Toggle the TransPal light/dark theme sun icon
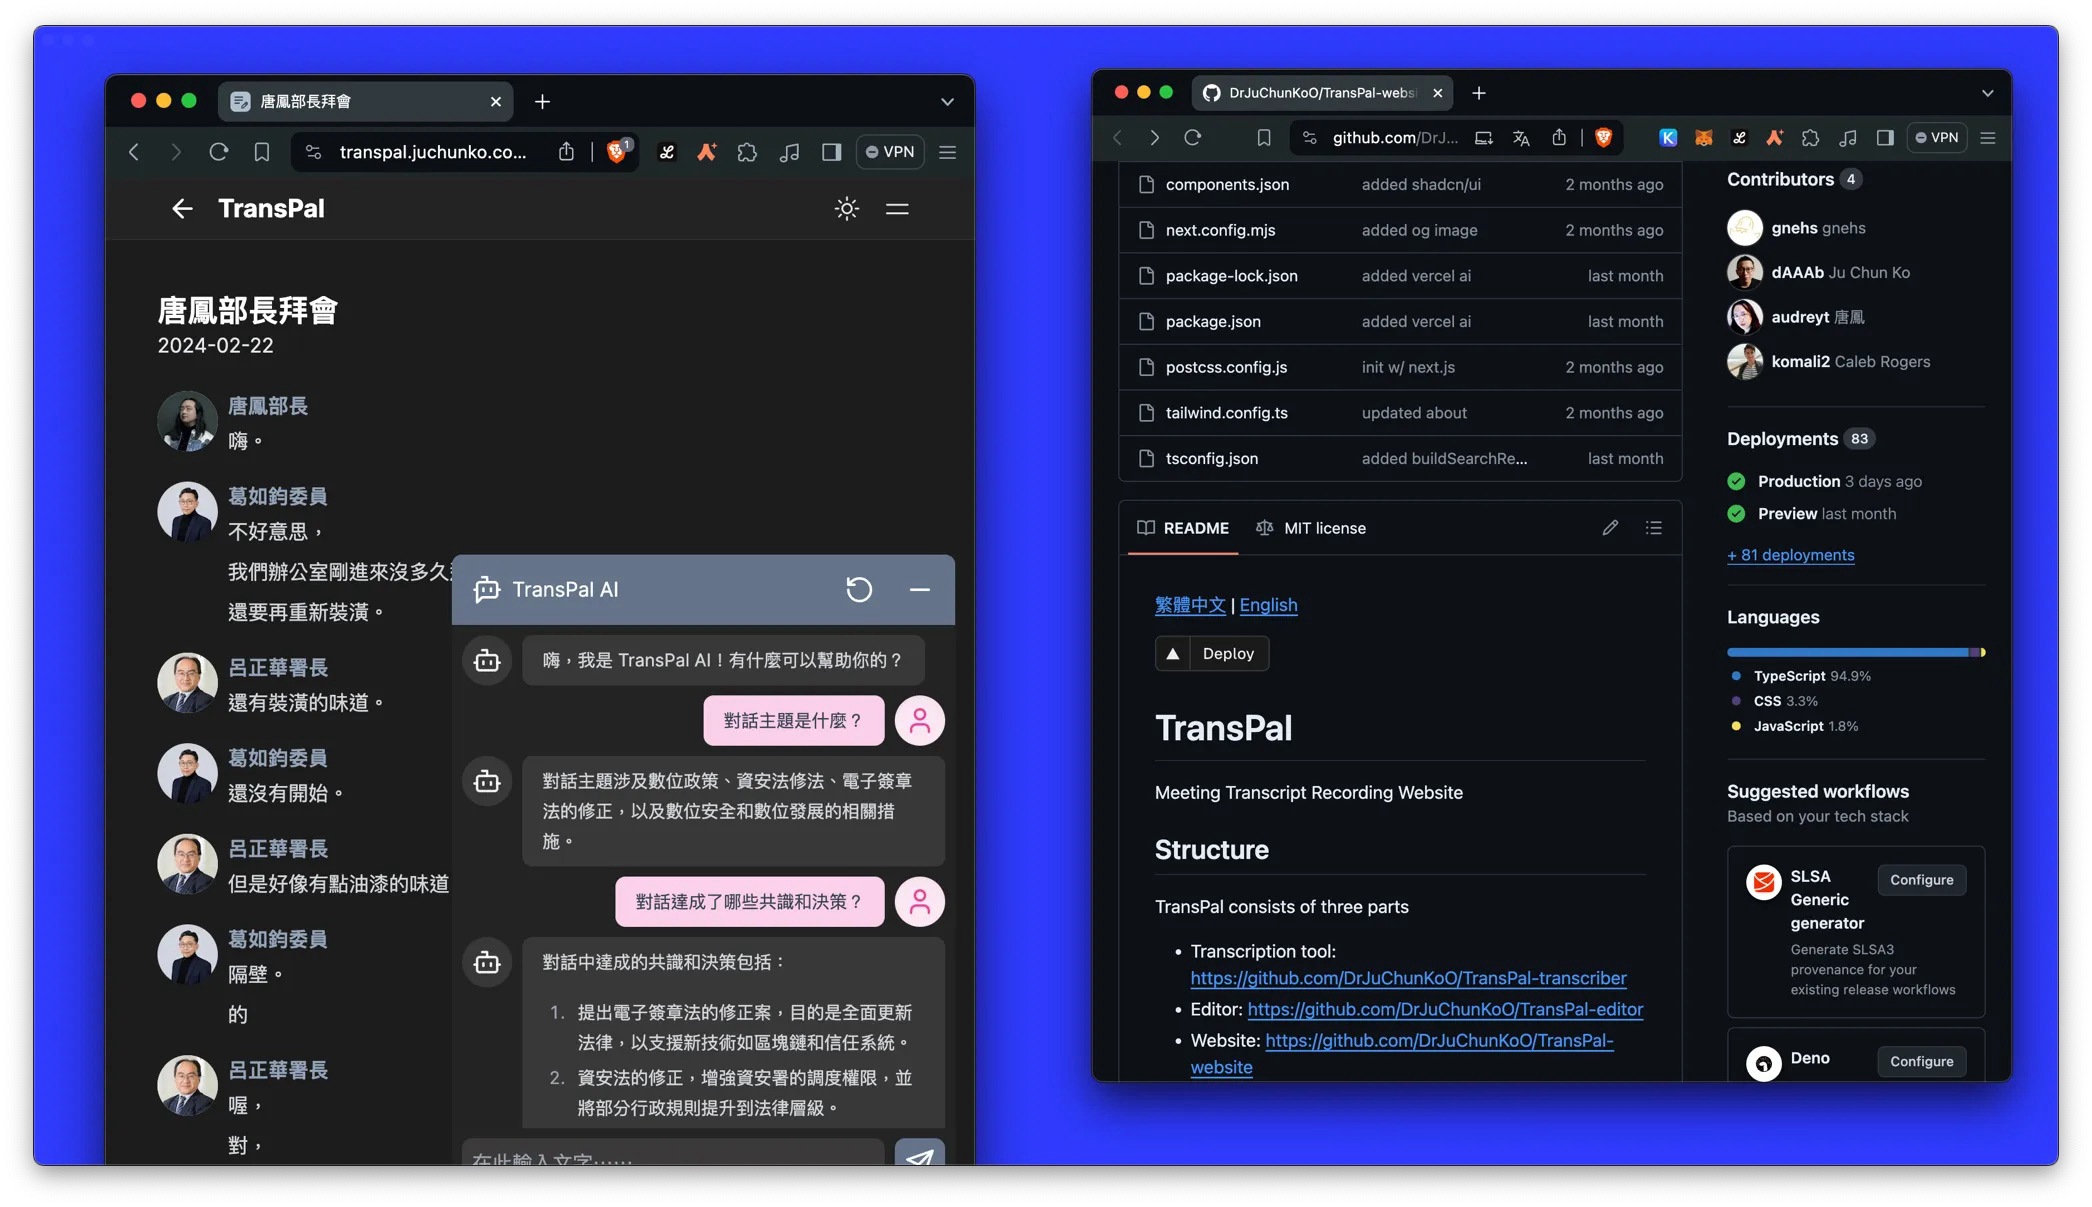 (x=846, y=208)
